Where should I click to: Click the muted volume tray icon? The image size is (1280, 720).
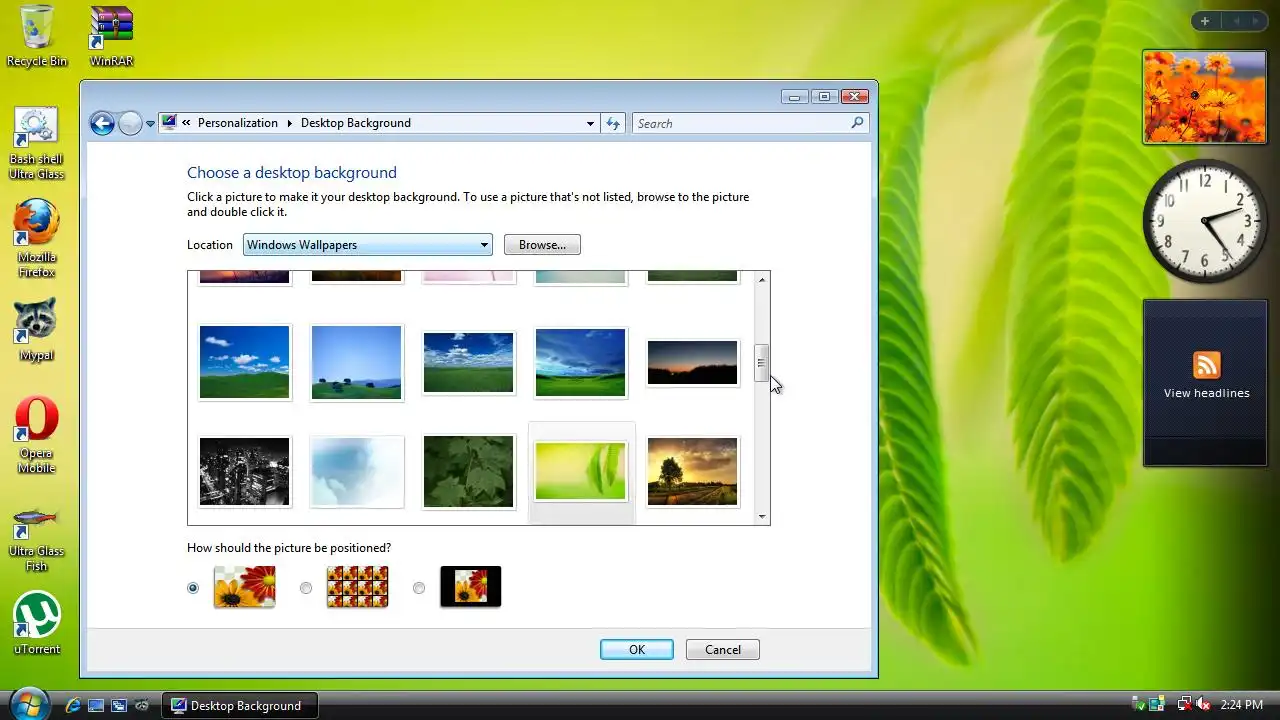[x=1203, y=705]
